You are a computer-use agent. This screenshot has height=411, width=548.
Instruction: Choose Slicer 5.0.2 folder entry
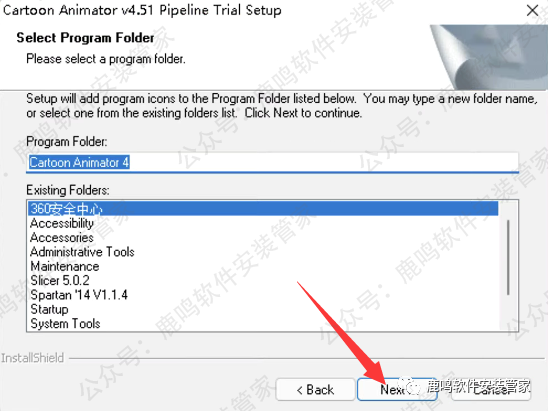60,281
